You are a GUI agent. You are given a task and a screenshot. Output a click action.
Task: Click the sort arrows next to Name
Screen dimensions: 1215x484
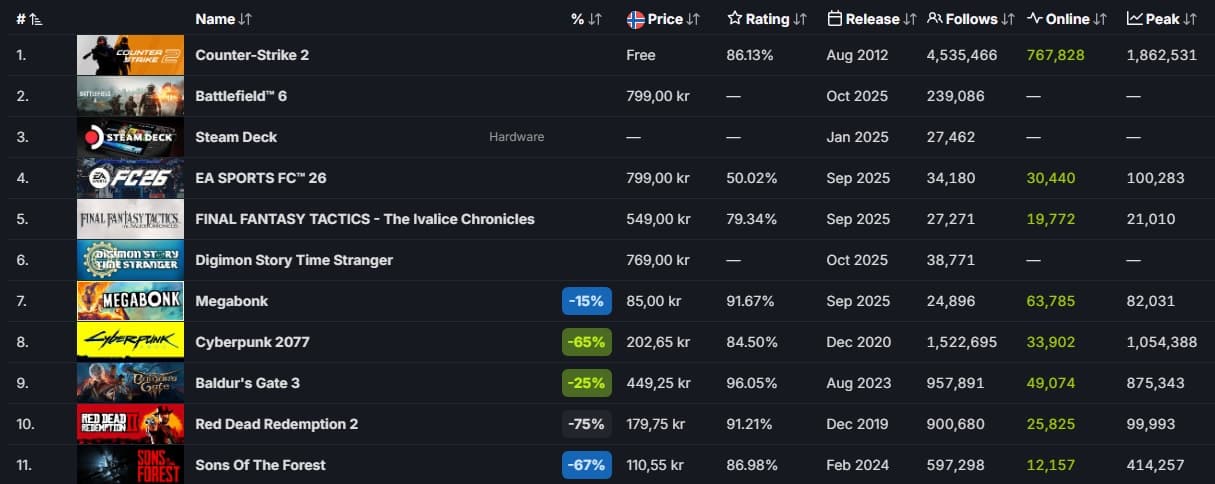(246, 19)
